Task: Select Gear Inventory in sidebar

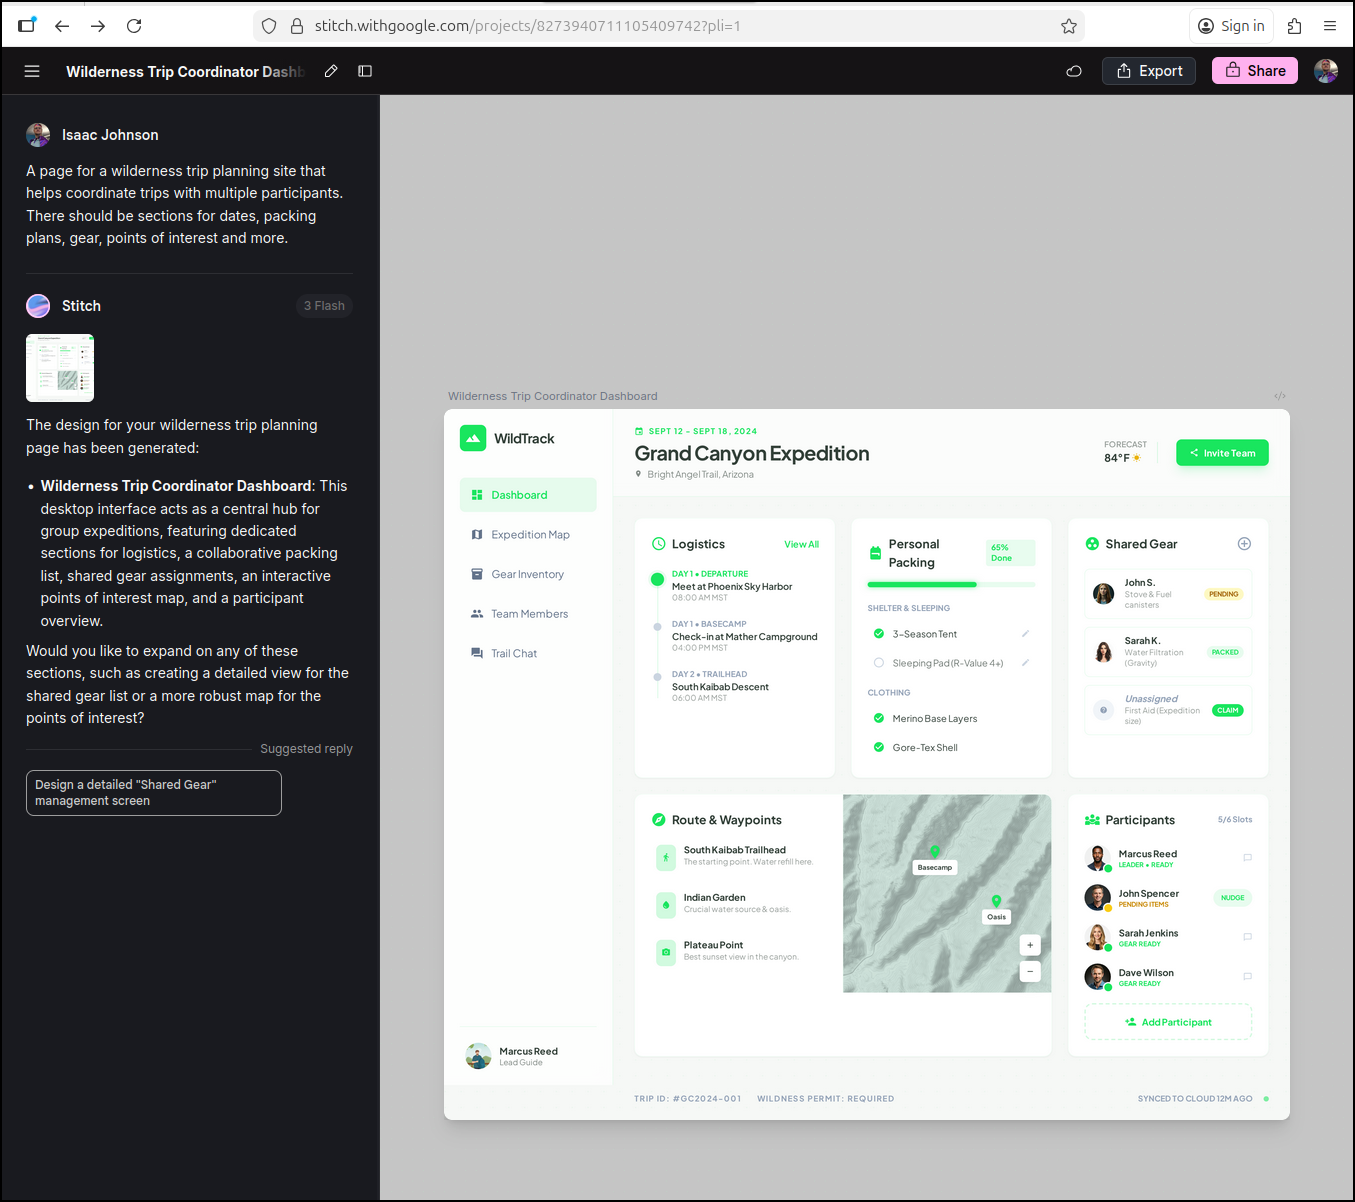Action: pos(527,574)
